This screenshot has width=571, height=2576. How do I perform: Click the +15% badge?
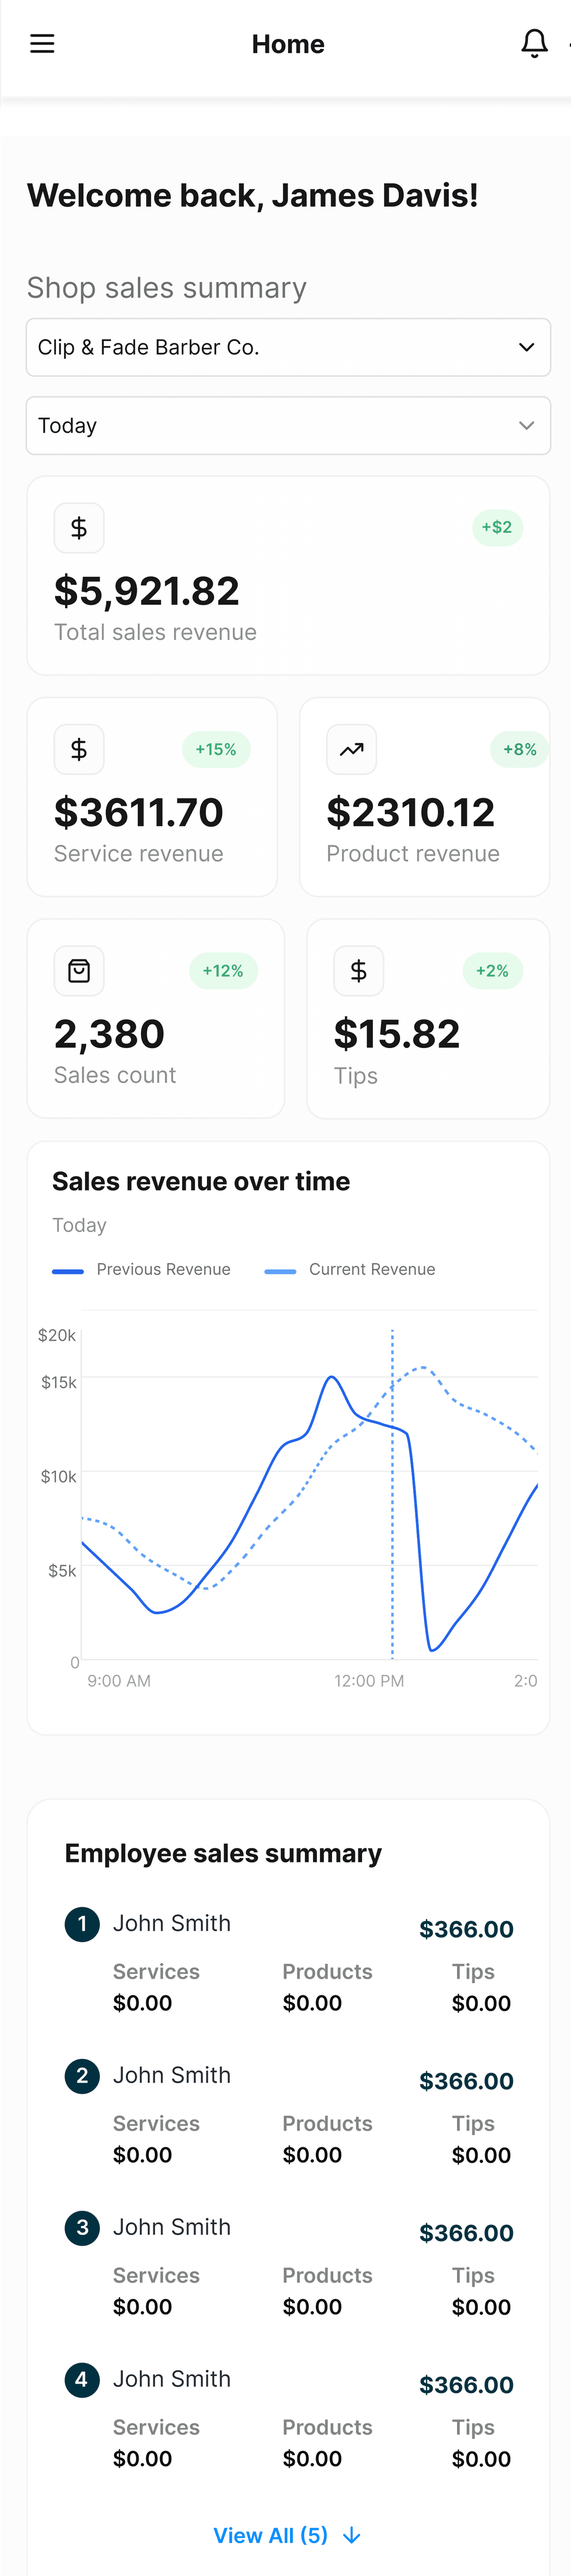(x=216, y=749)
